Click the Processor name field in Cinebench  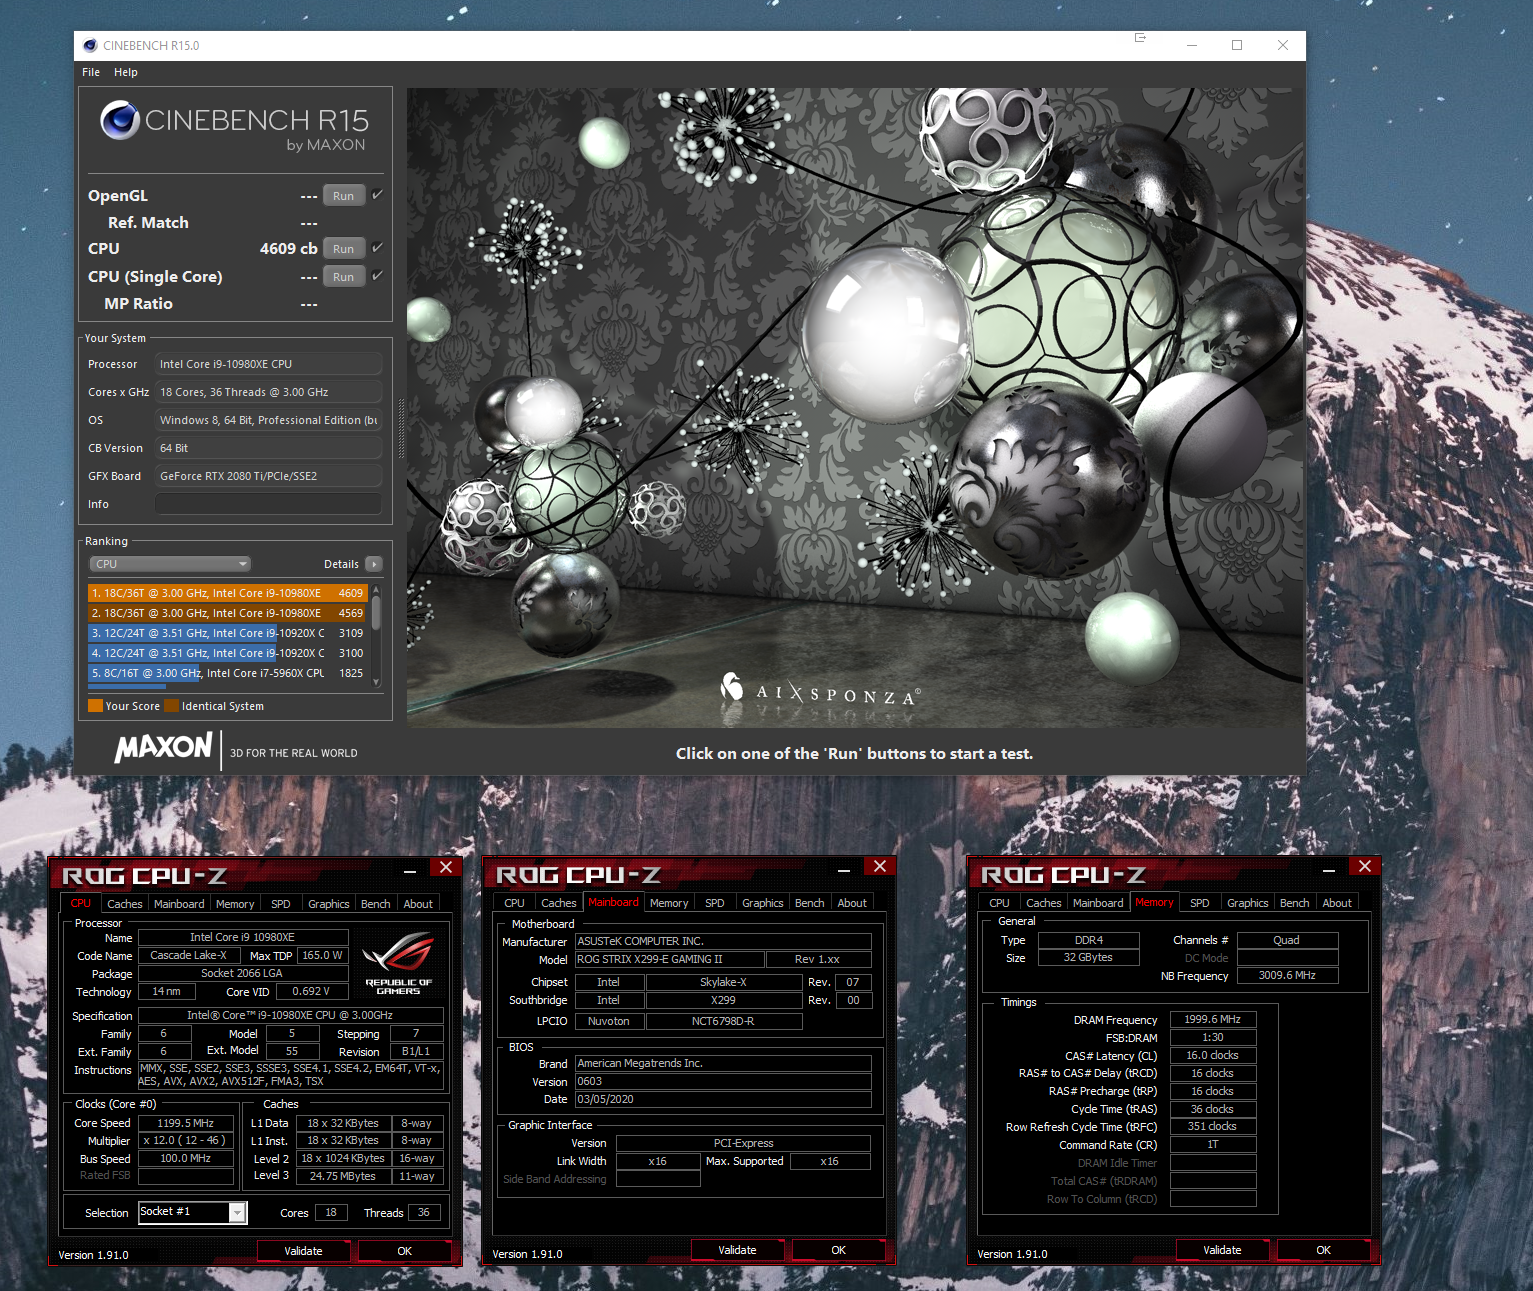pos(268,364)
